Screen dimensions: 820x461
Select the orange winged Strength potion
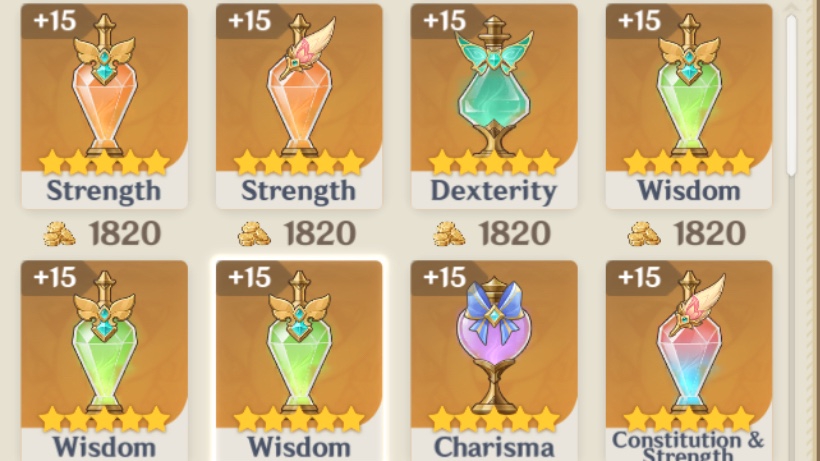[x=104, y=106]
